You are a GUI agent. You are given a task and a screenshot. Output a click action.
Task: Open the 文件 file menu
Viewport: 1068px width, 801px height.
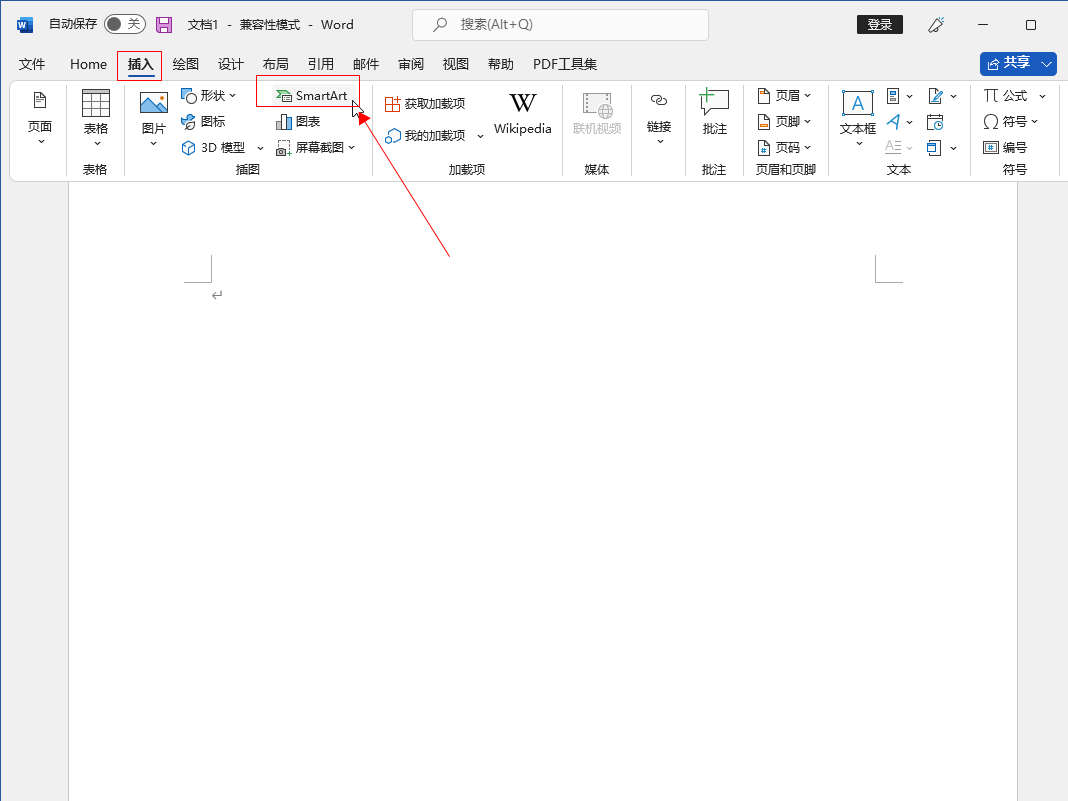click(32, 64)
